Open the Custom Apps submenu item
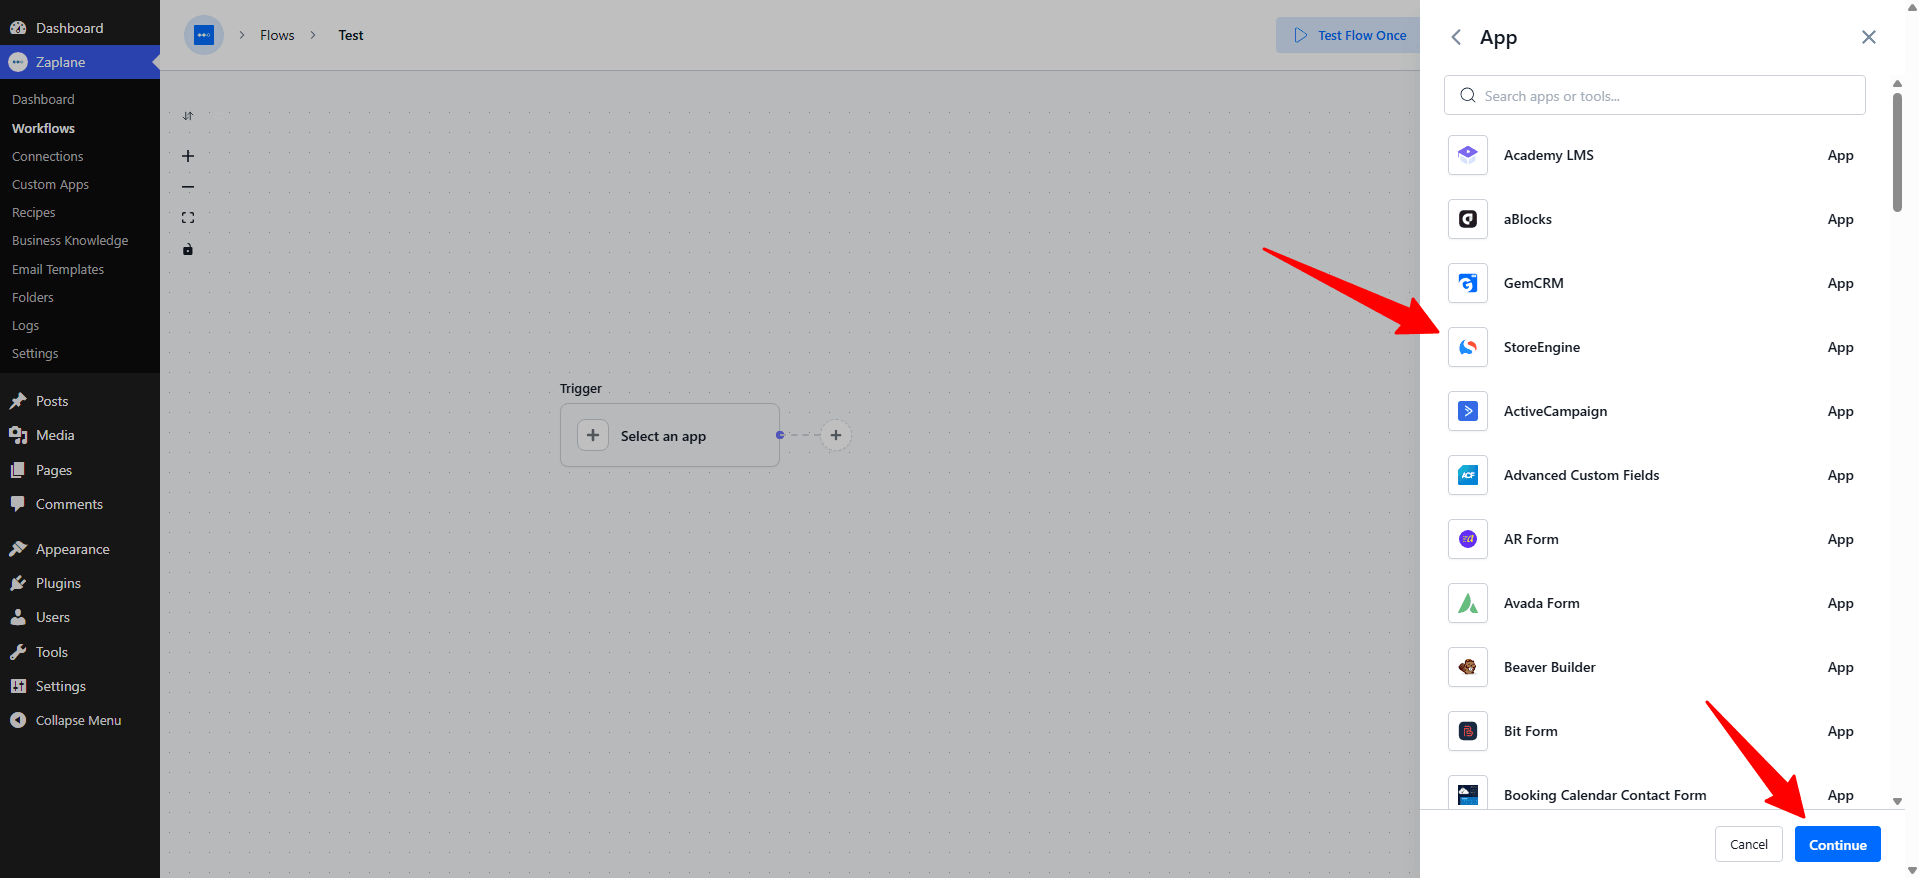The width and height of the screenshot is (1919, 878). coord(50,184)
